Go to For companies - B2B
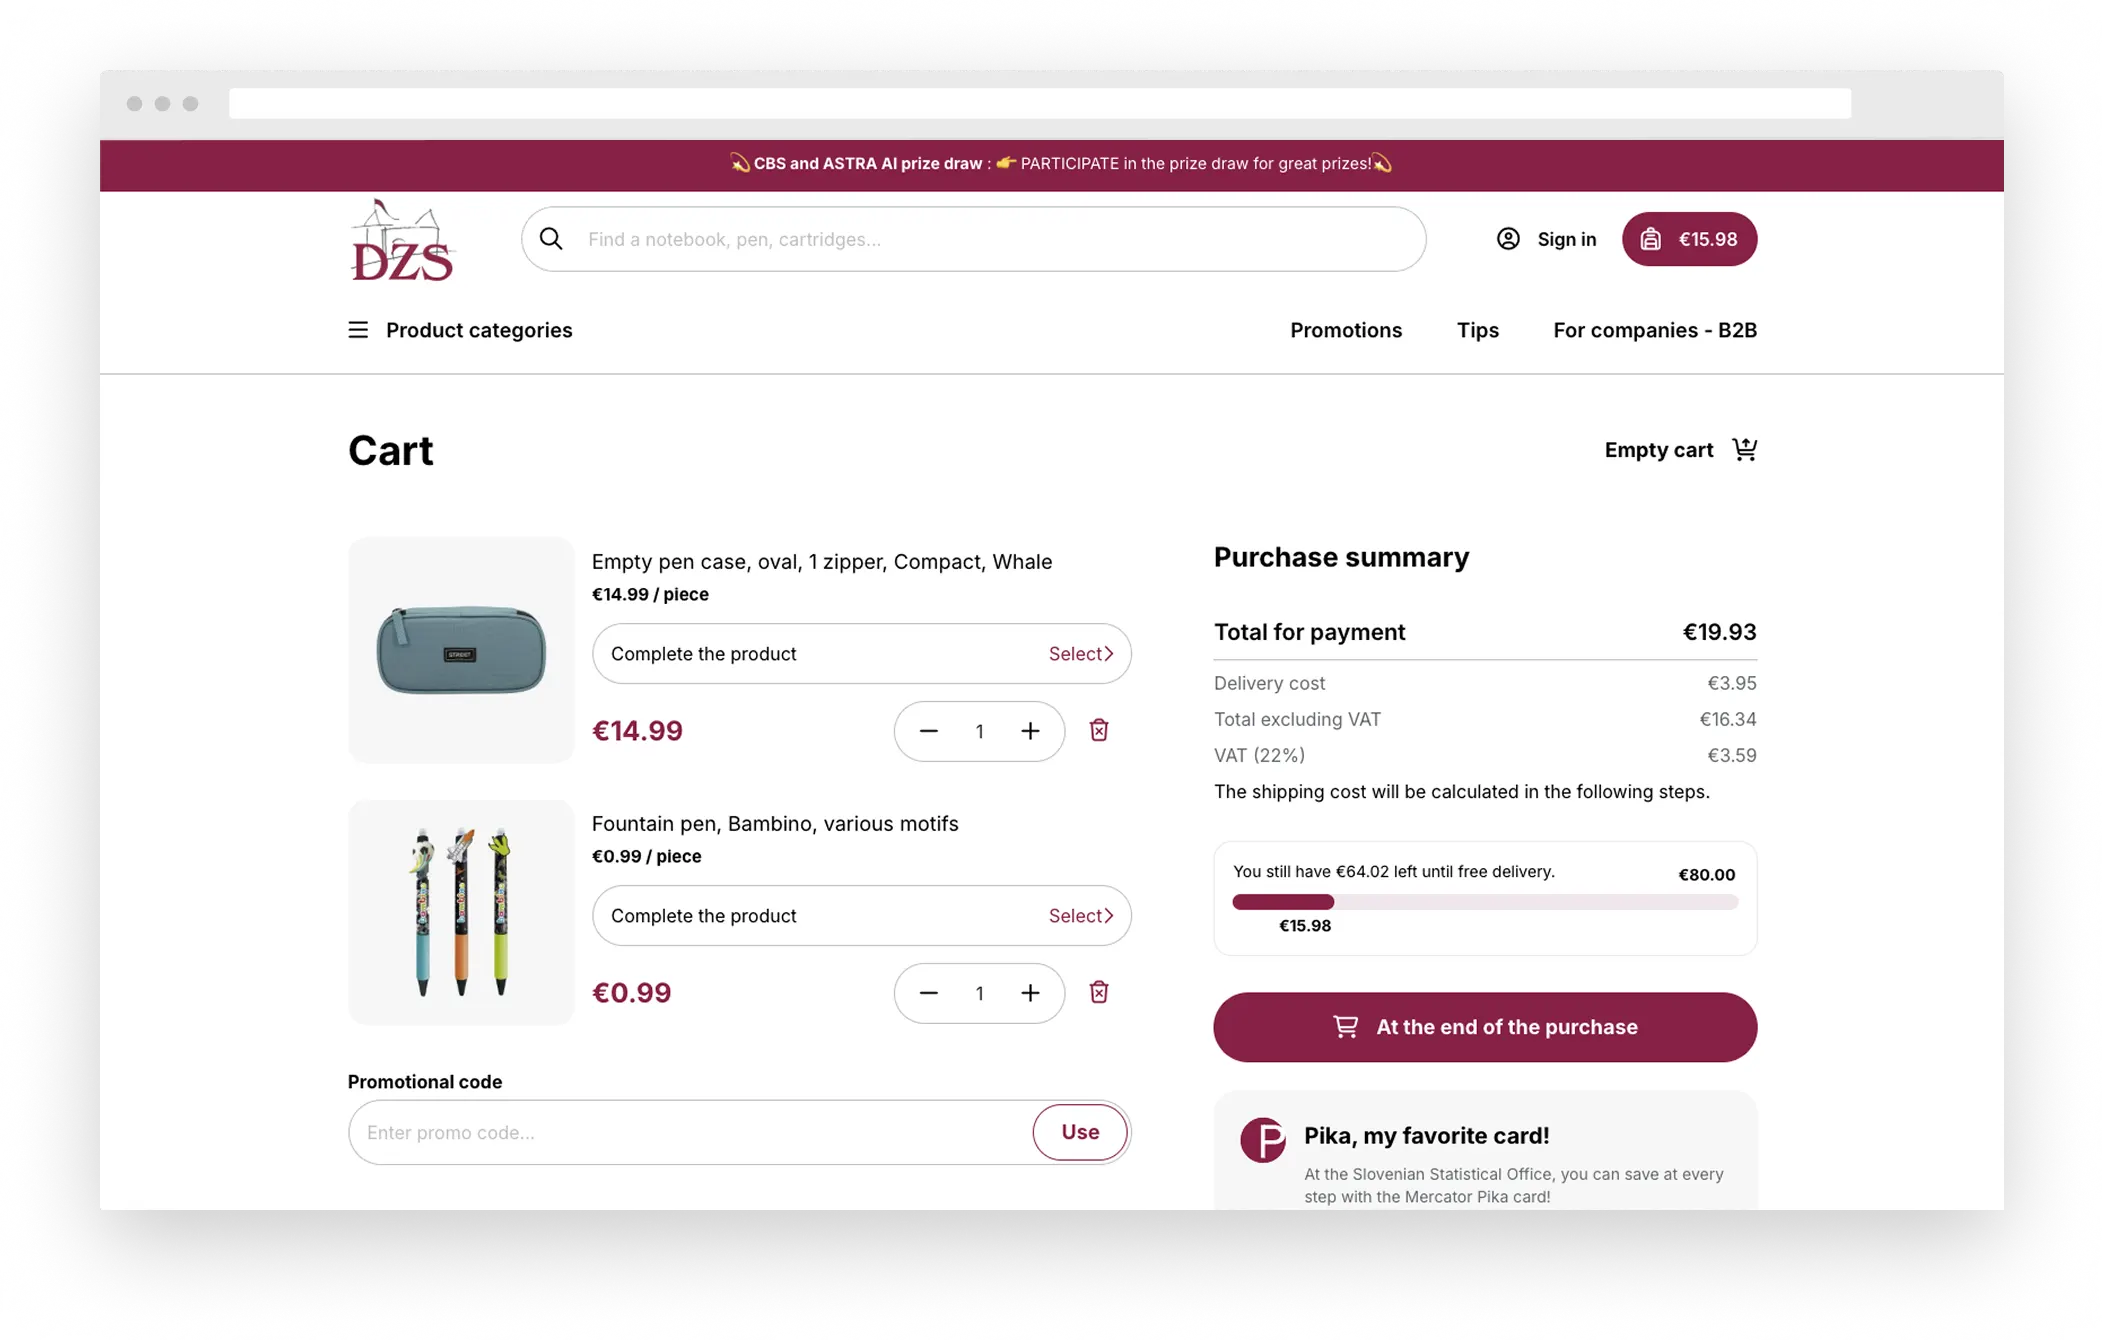 pos(1654,330)
